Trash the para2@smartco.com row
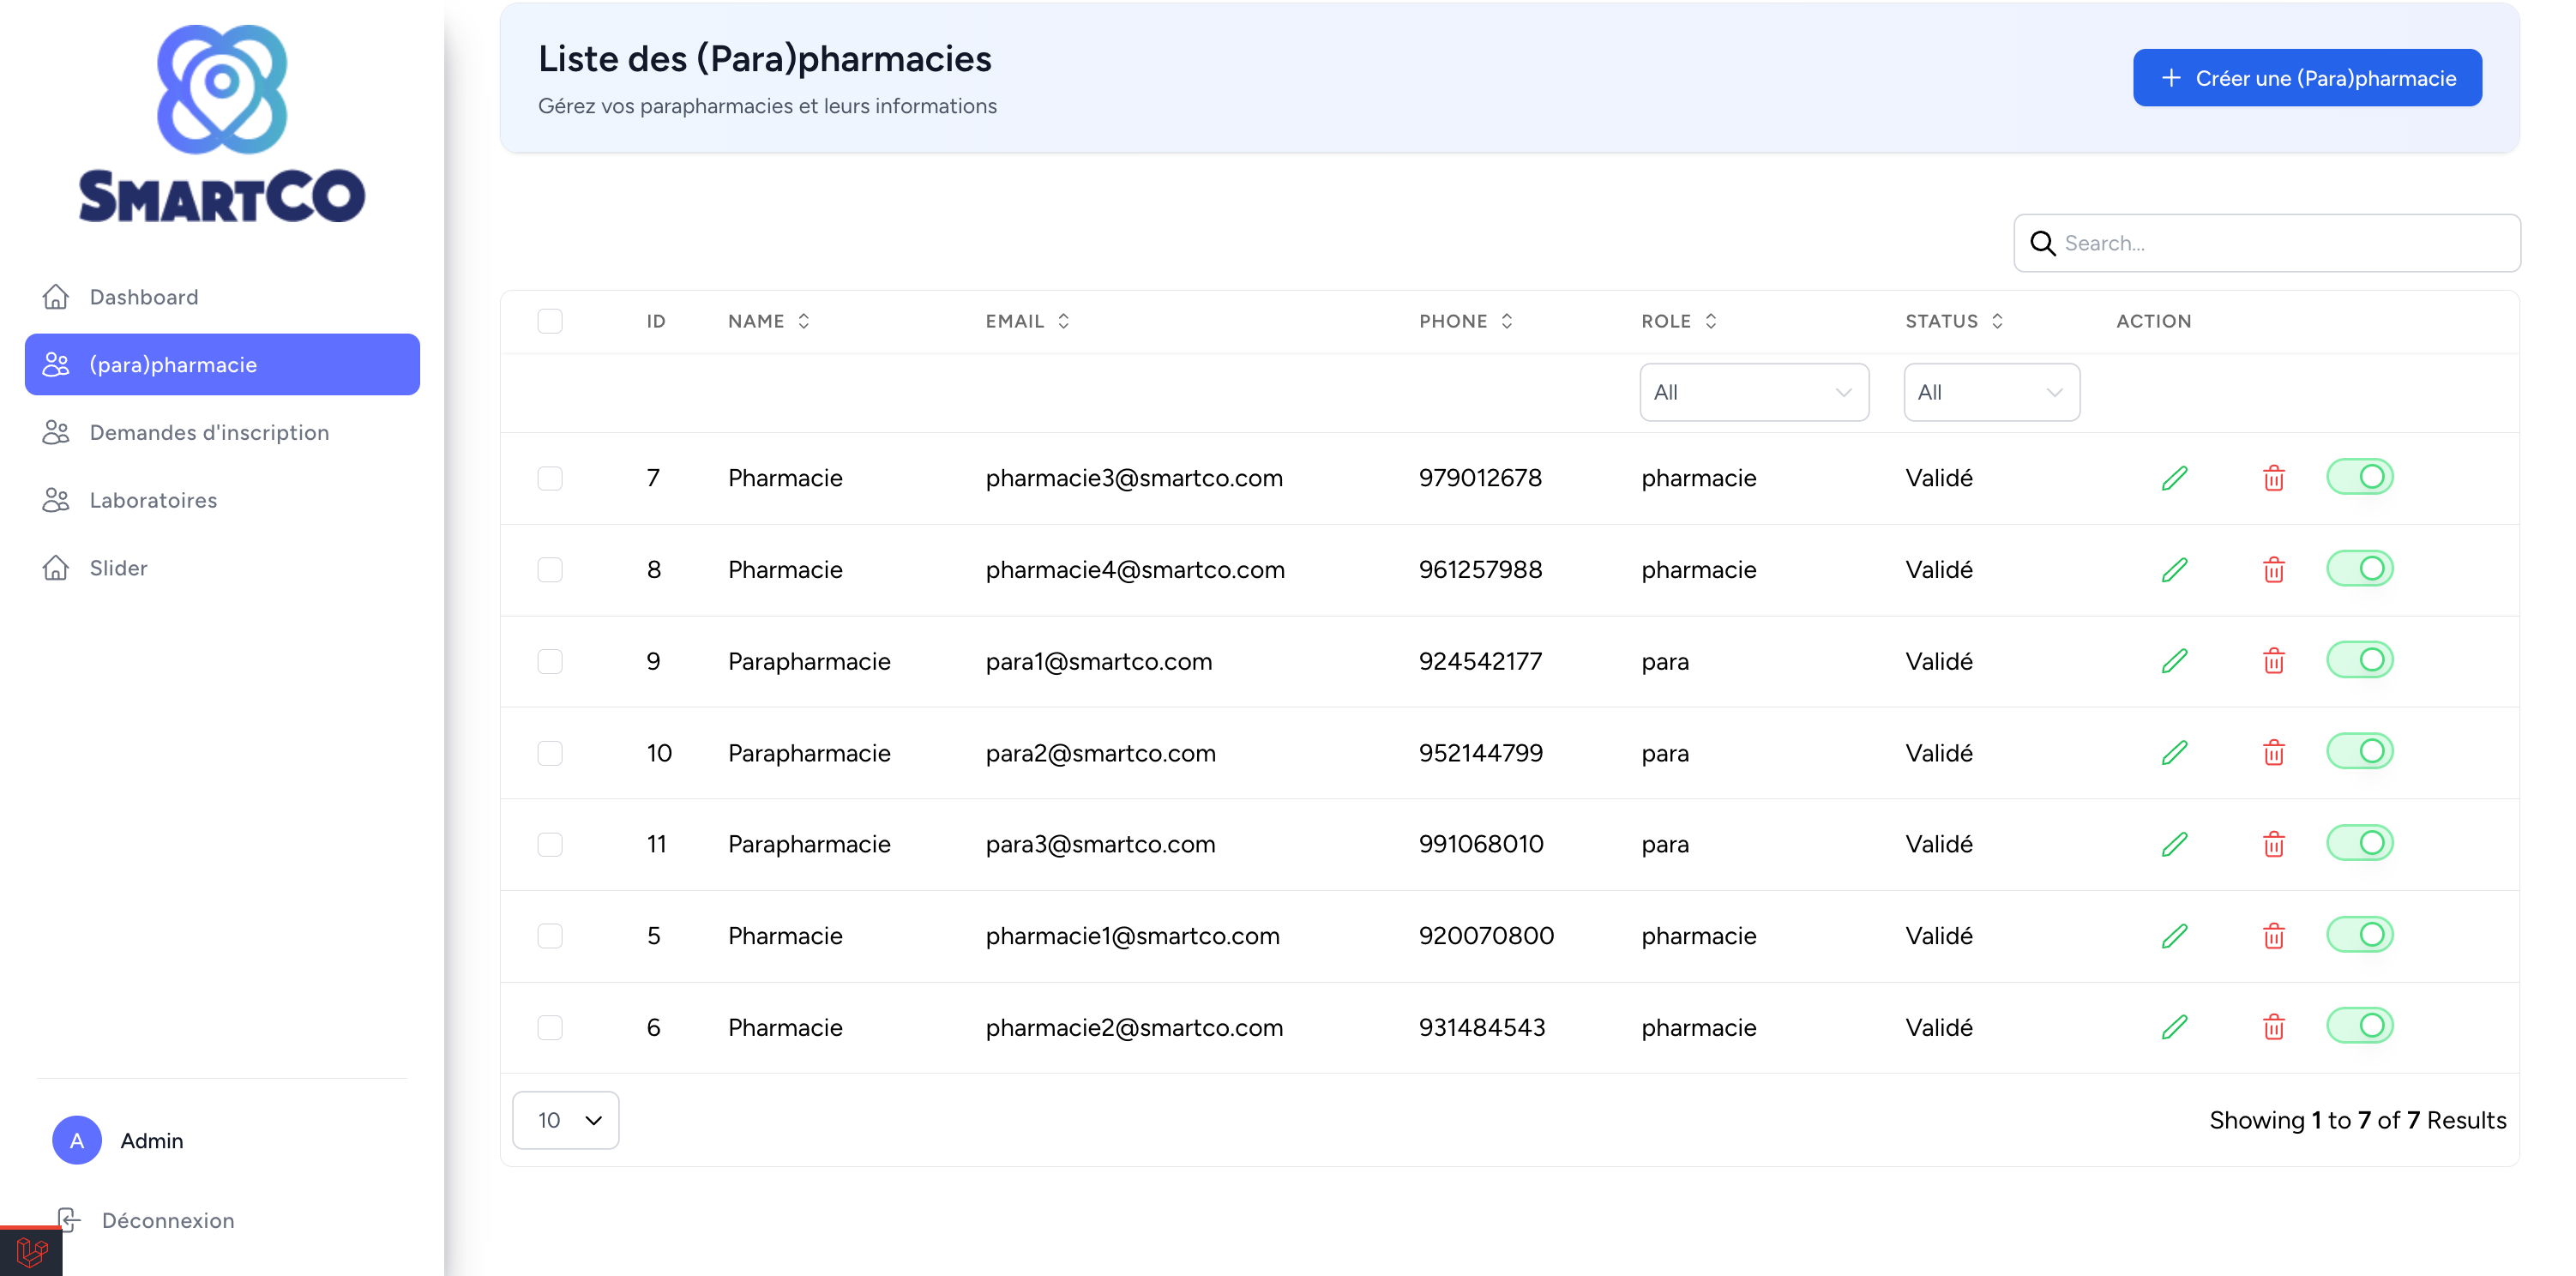 (x=2273, y=753)
